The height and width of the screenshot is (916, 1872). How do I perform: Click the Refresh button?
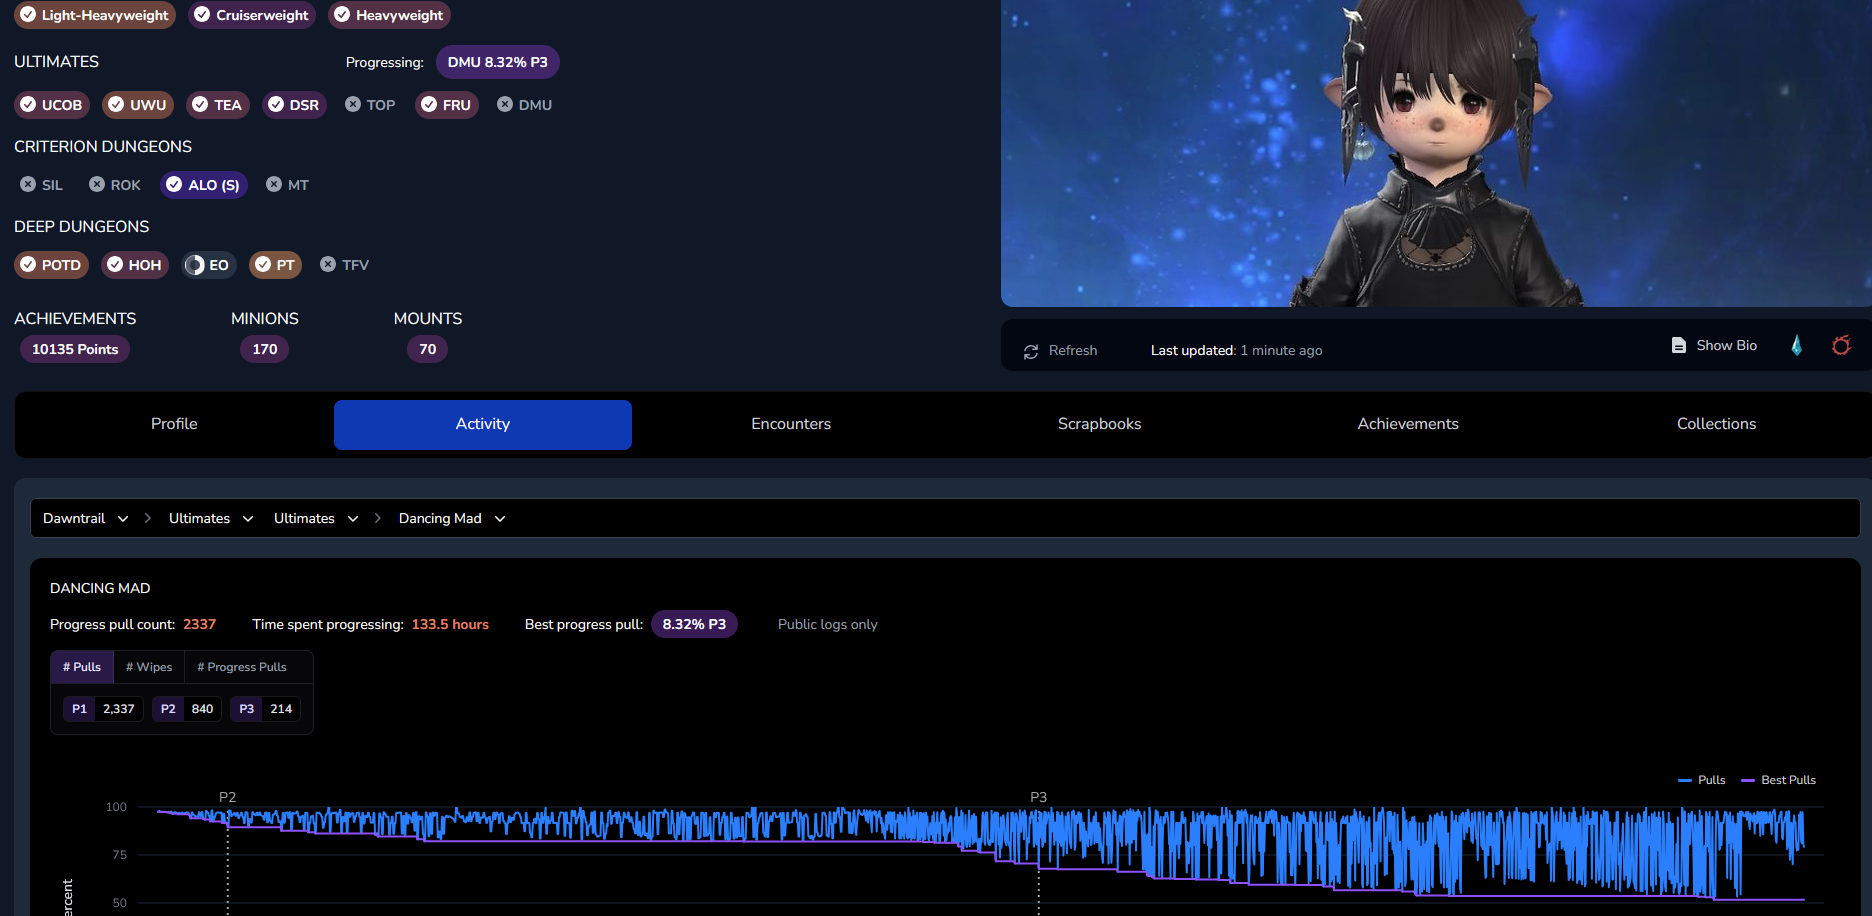point(1060,351)
